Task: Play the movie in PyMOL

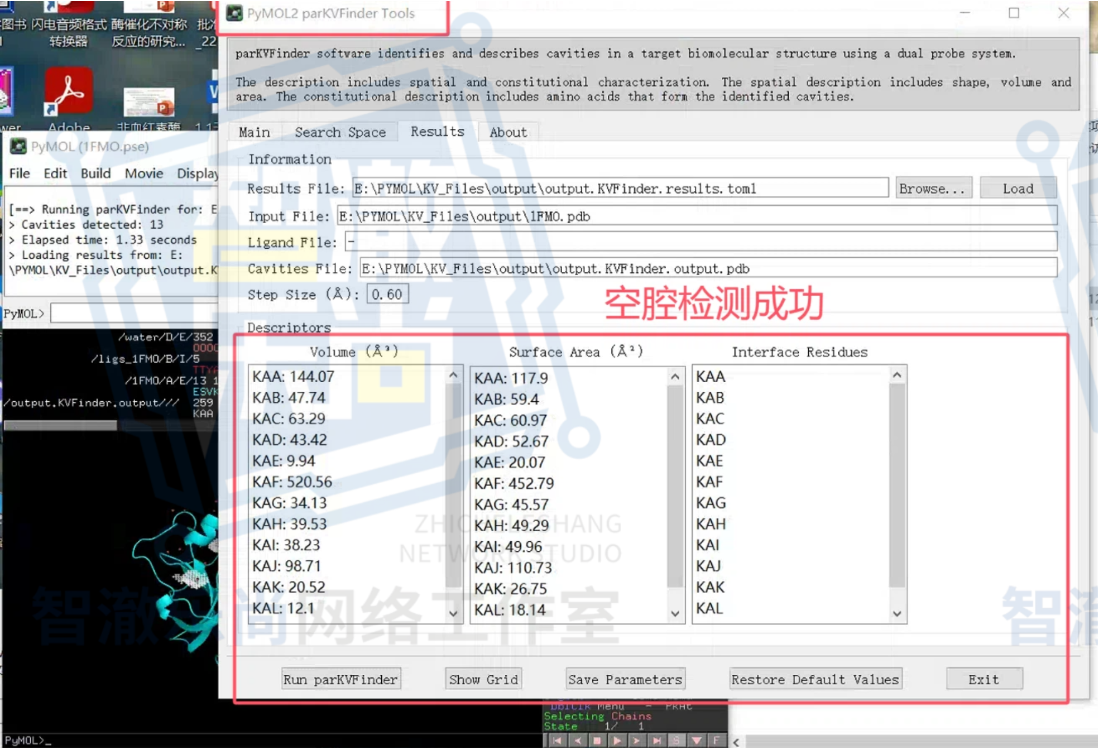Action: click(x=617, y=740)
